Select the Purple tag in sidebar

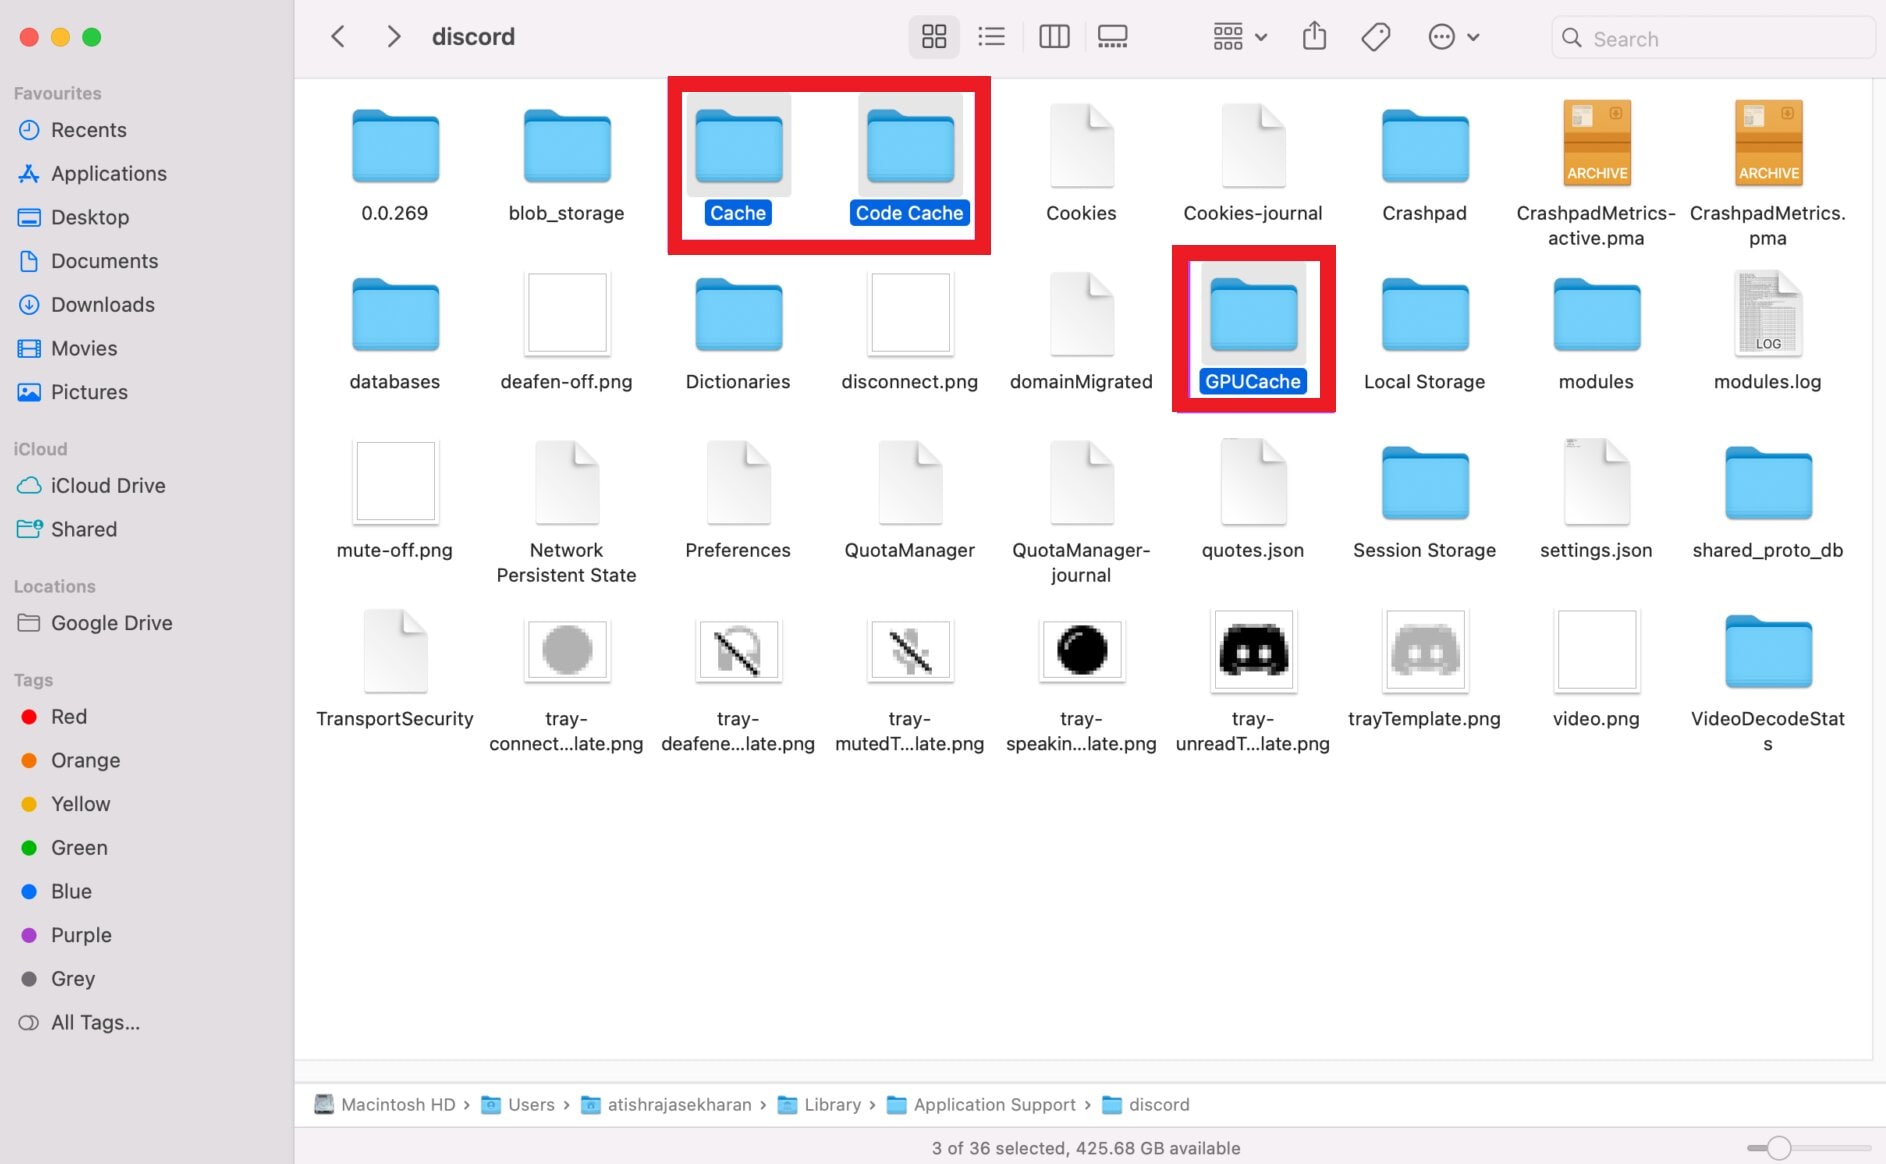[x=80, y=934]
